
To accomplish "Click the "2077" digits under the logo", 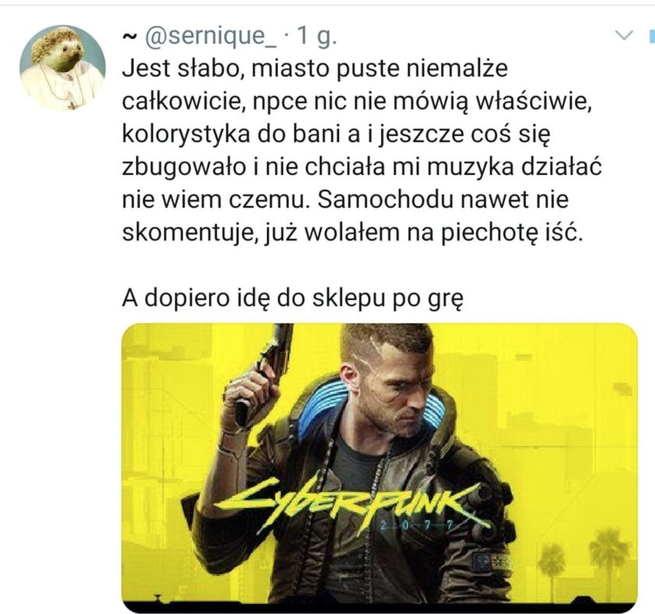I will coord(416,525).
